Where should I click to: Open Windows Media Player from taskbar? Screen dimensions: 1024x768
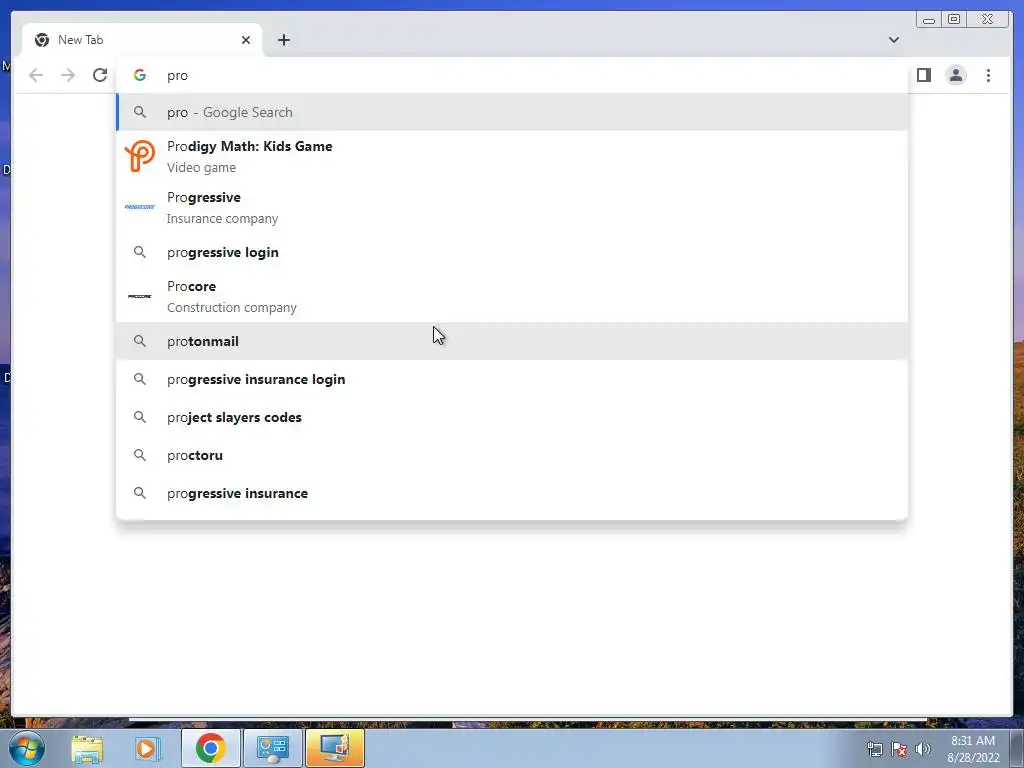[x=147, y=748]
